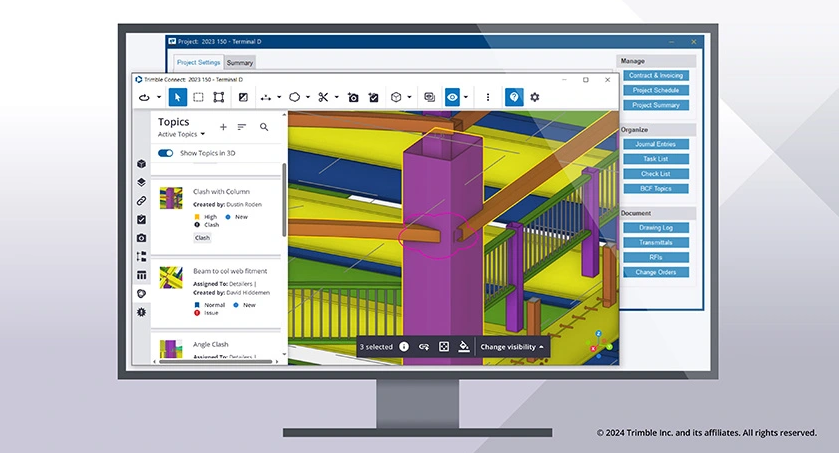839x453 pixels.
Task: Select the markup cloud shape tool
Action: 294,97
